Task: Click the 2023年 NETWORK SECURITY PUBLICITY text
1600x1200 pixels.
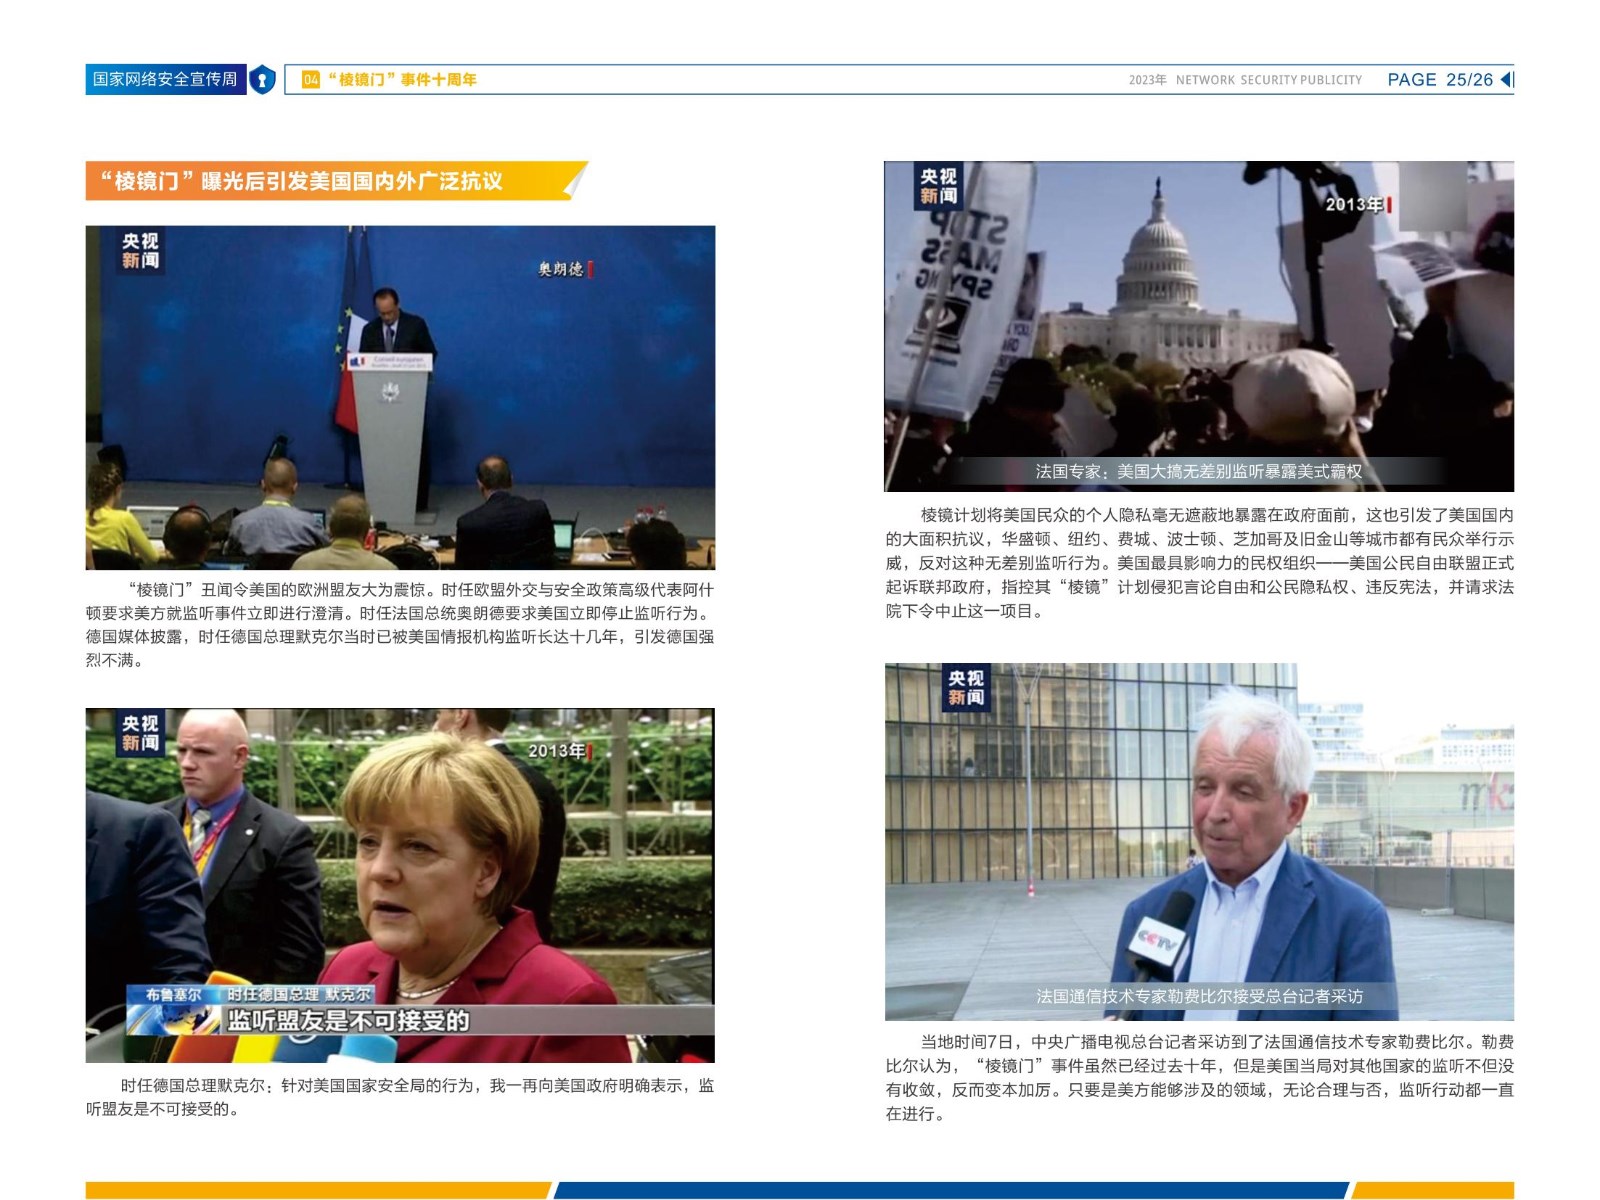Action: pos(1245,80)
